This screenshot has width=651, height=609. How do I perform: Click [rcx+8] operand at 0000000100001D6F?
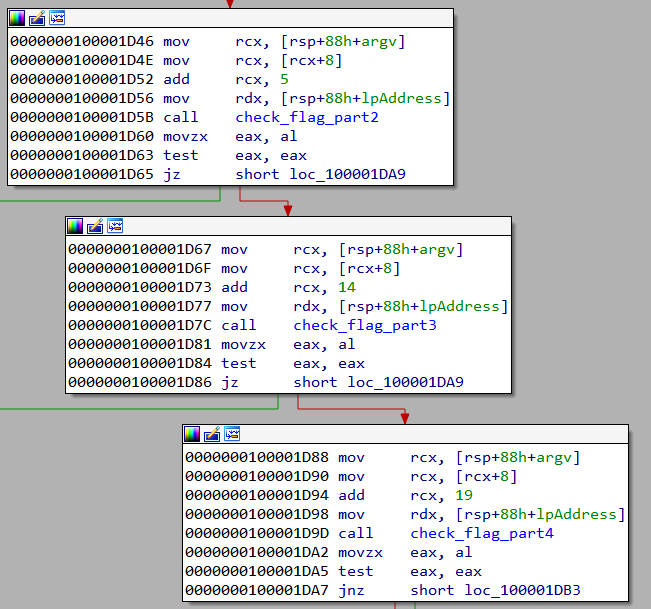(x=370, y=269)
